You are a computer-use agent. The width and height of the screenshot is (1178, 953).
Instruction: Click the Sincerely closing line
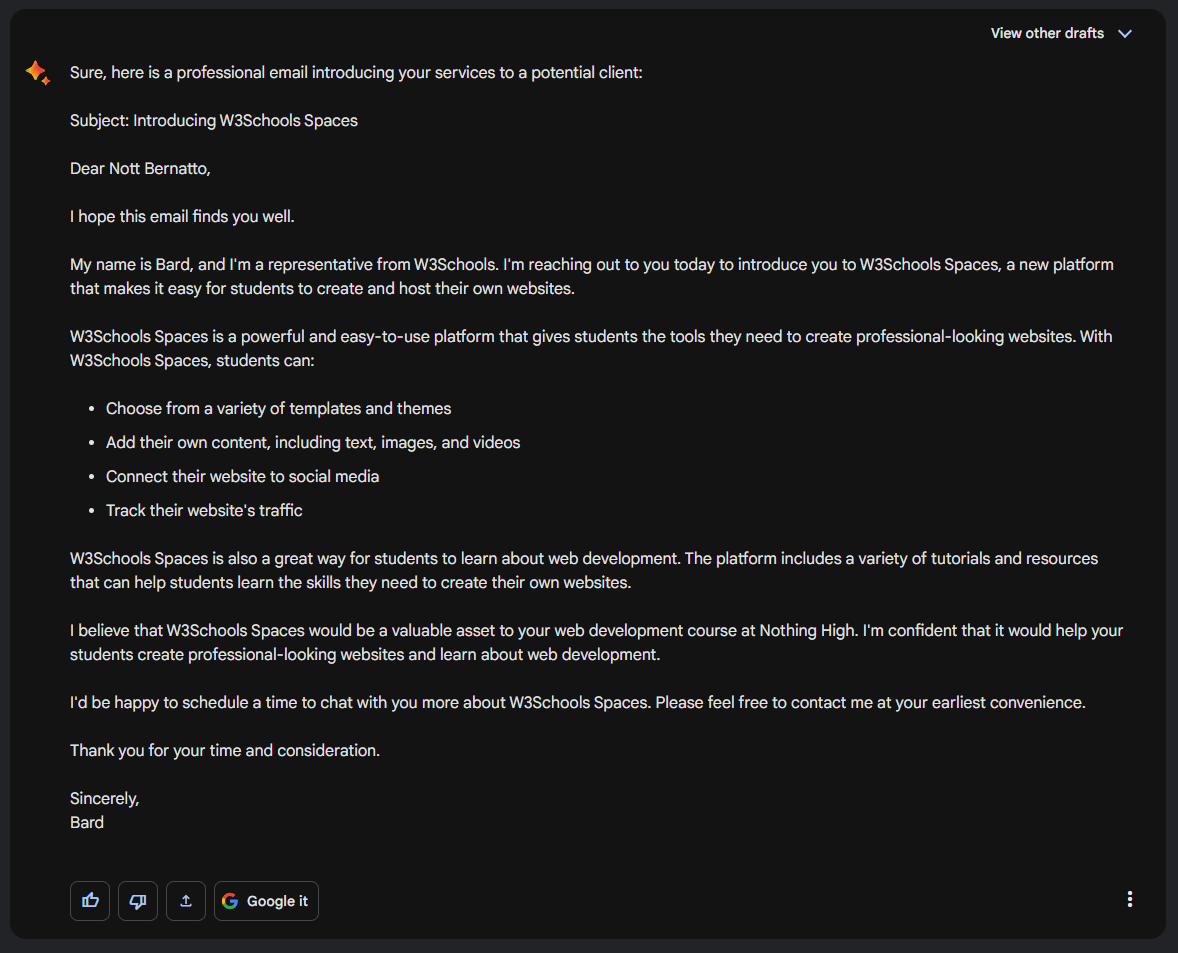tap(104, 799)
